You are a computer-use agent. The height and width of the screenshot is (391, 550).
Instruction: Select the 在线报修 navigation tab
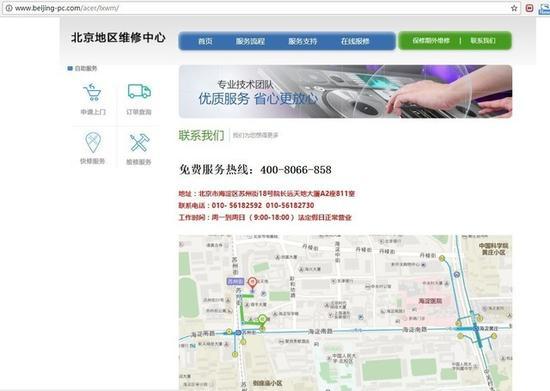tap(355, 41)
